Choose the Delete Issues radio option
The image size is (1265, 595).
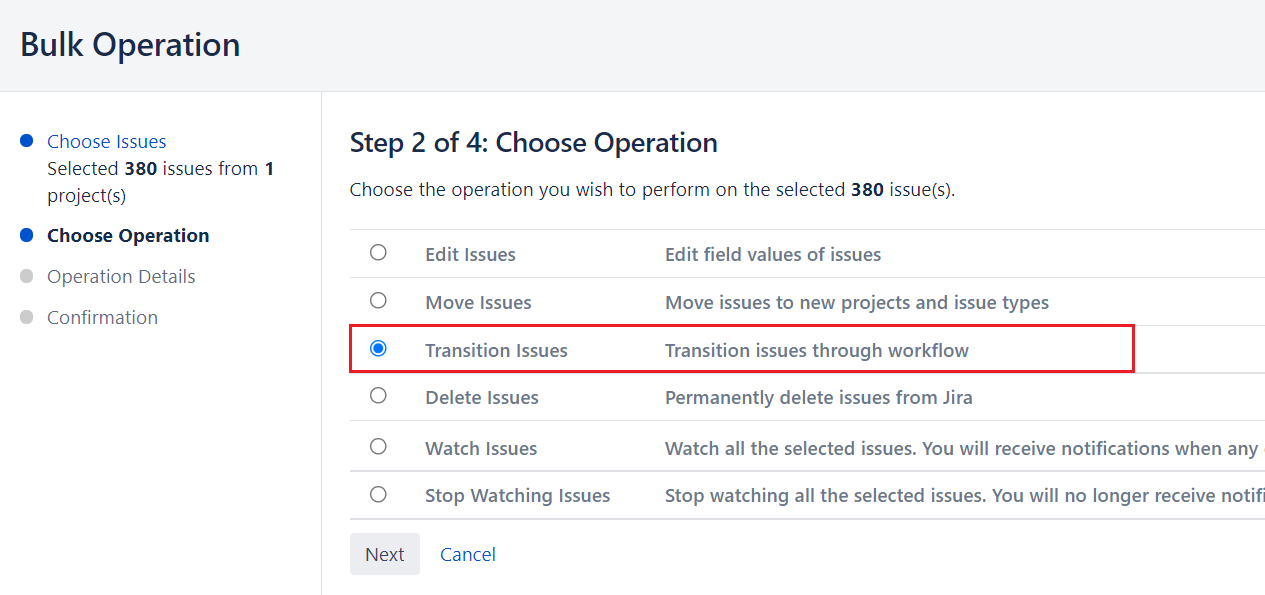(x=378, y=396)
